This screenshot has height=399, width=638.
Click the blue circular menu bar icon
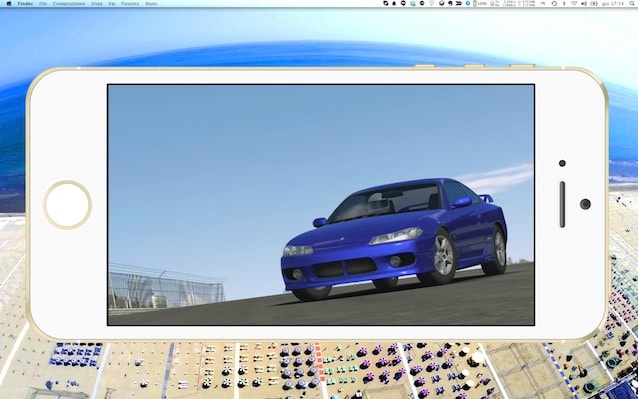pos(468,3)
